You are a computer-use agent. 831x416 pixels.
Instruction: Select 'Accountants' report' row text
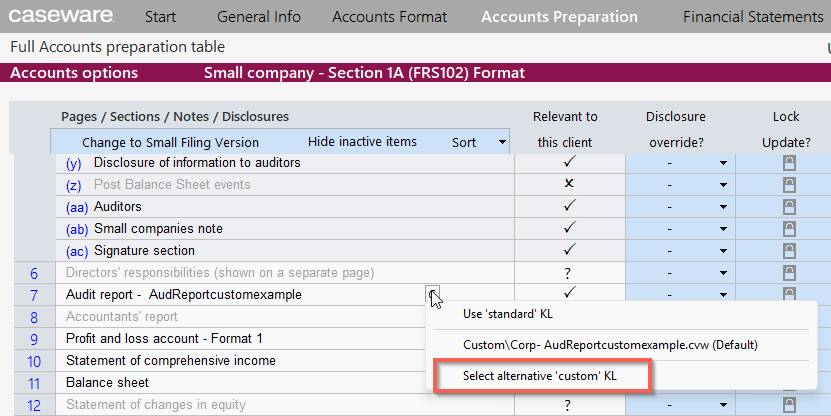[x=122, y=317]
